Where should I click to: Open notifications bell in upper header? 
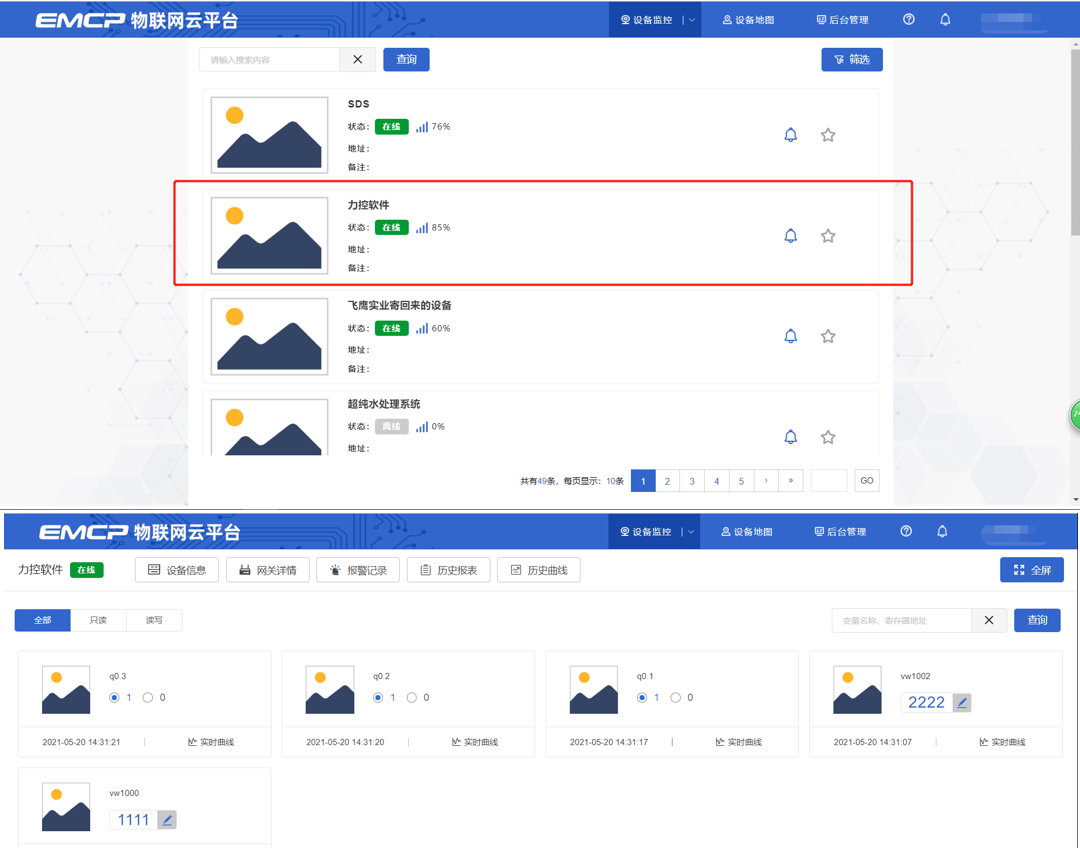[x=945, y=19]
